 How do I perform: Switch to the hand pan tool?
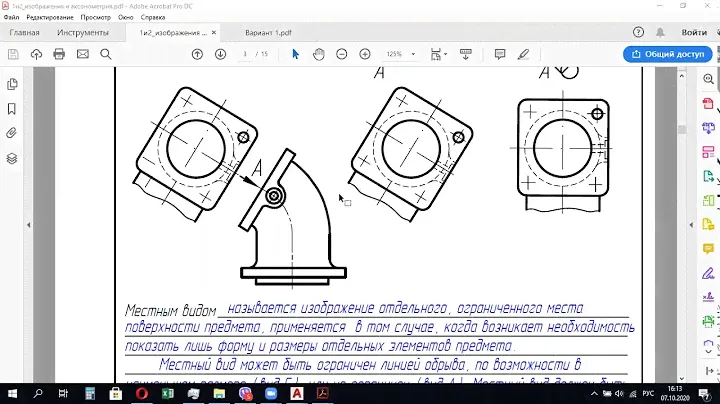(x=319, y=54)
